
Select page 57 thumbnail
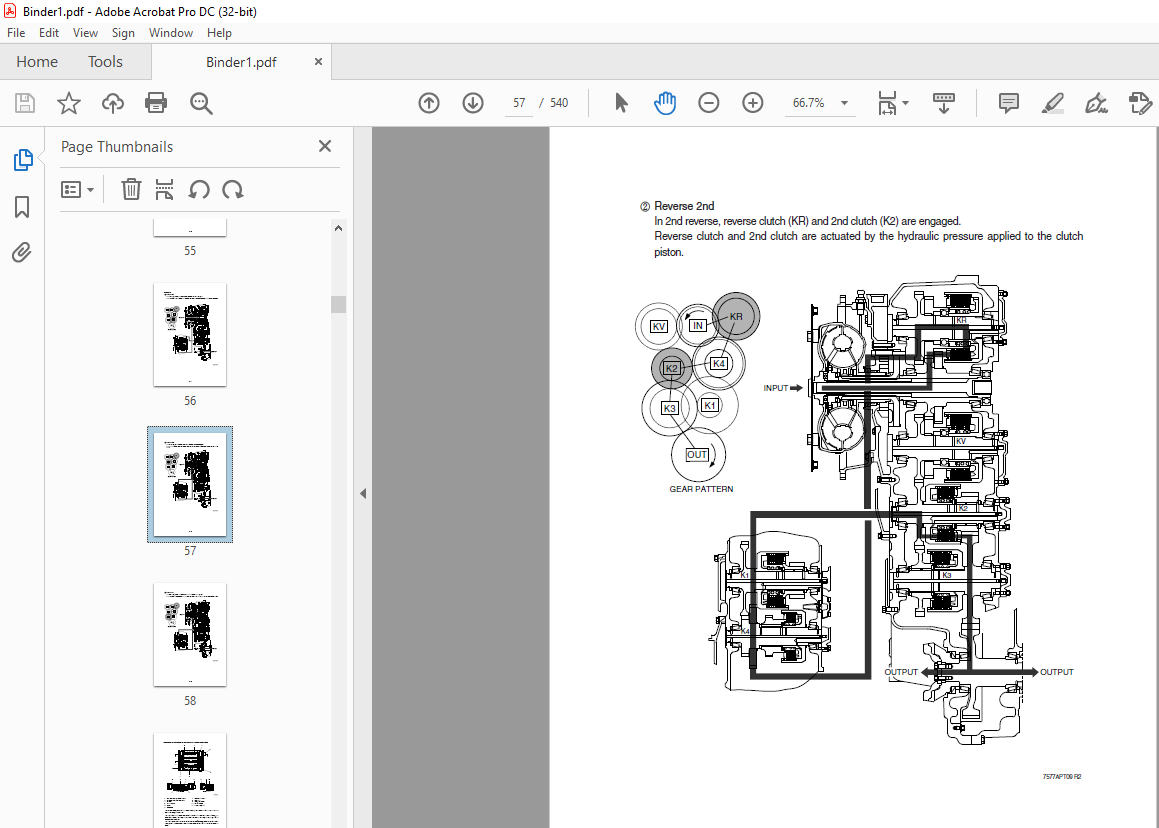tap(190, 484)
